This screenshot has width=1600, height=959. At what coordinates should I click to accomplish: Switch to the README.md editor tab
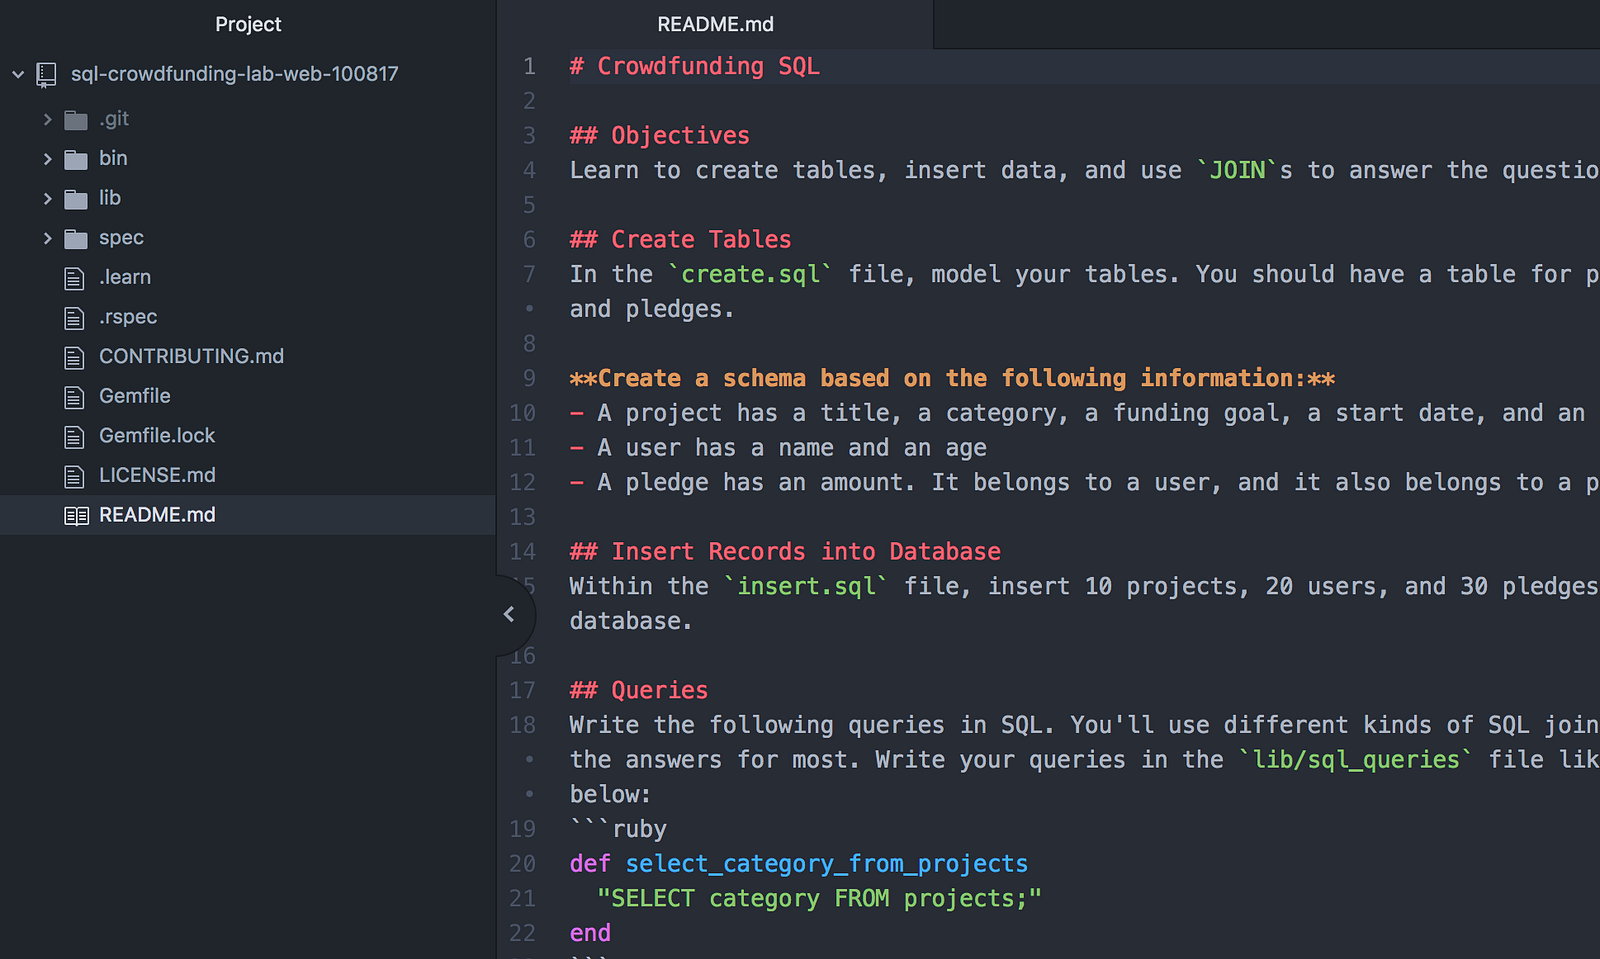pos(715,24)
